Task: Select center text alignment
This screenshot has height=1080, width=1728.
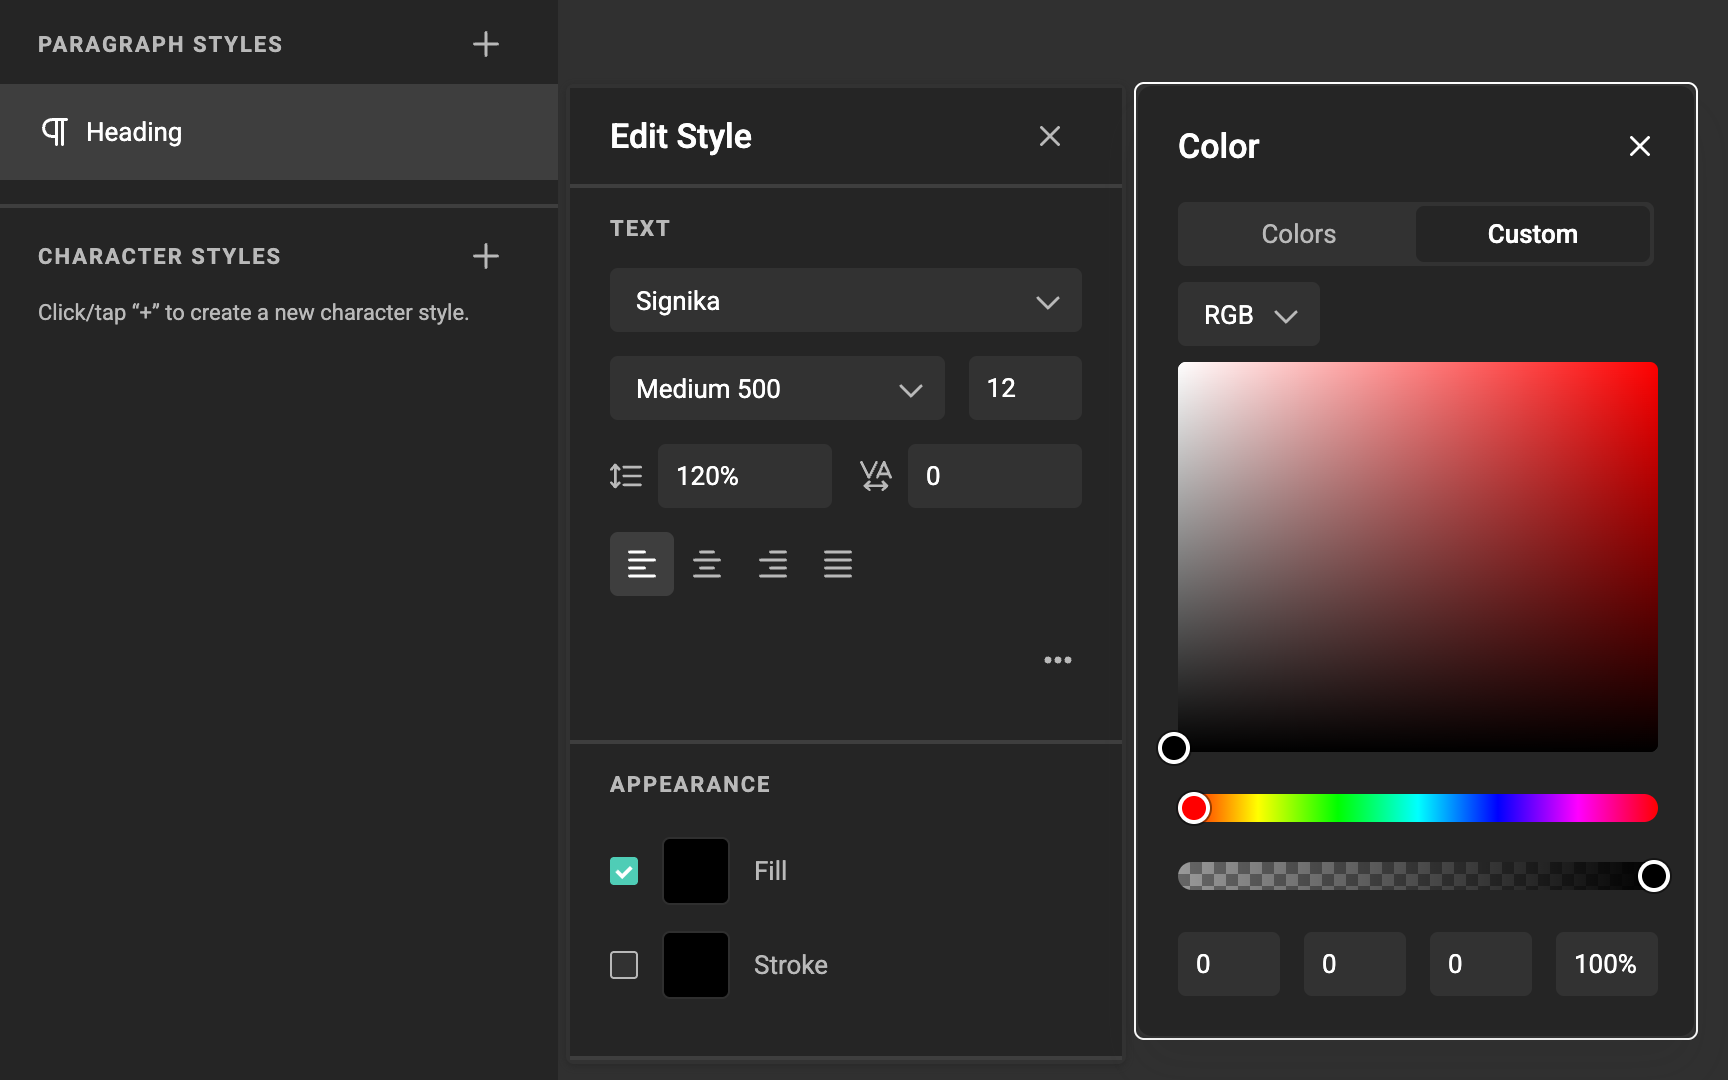Action: coord(707,564)
